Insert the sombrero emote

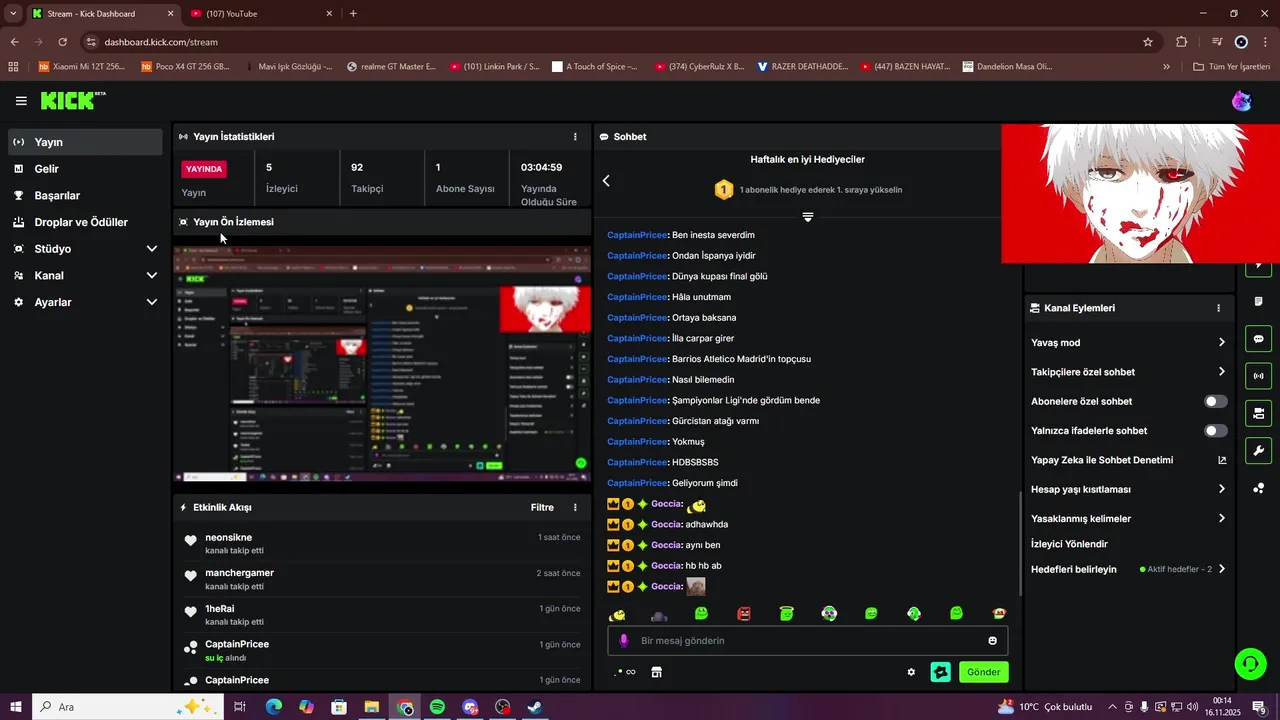(999, 614)
